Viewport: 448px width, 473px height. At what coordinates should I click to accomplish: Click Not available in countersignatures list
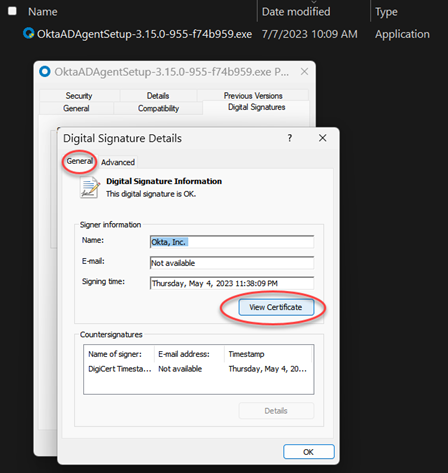[180, 369]
